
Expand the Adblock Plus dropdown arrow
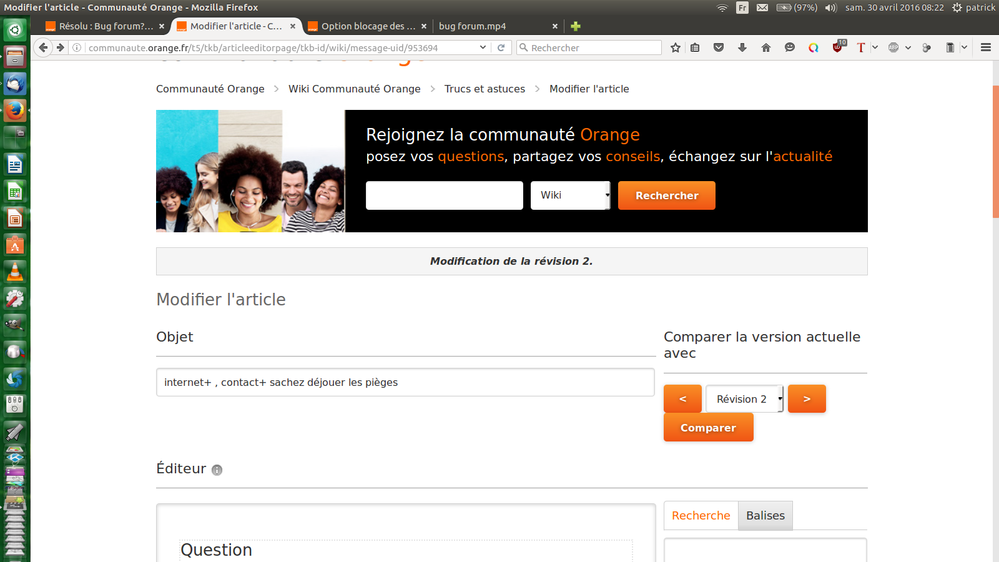pyautogui.click(x=908, y=48)
